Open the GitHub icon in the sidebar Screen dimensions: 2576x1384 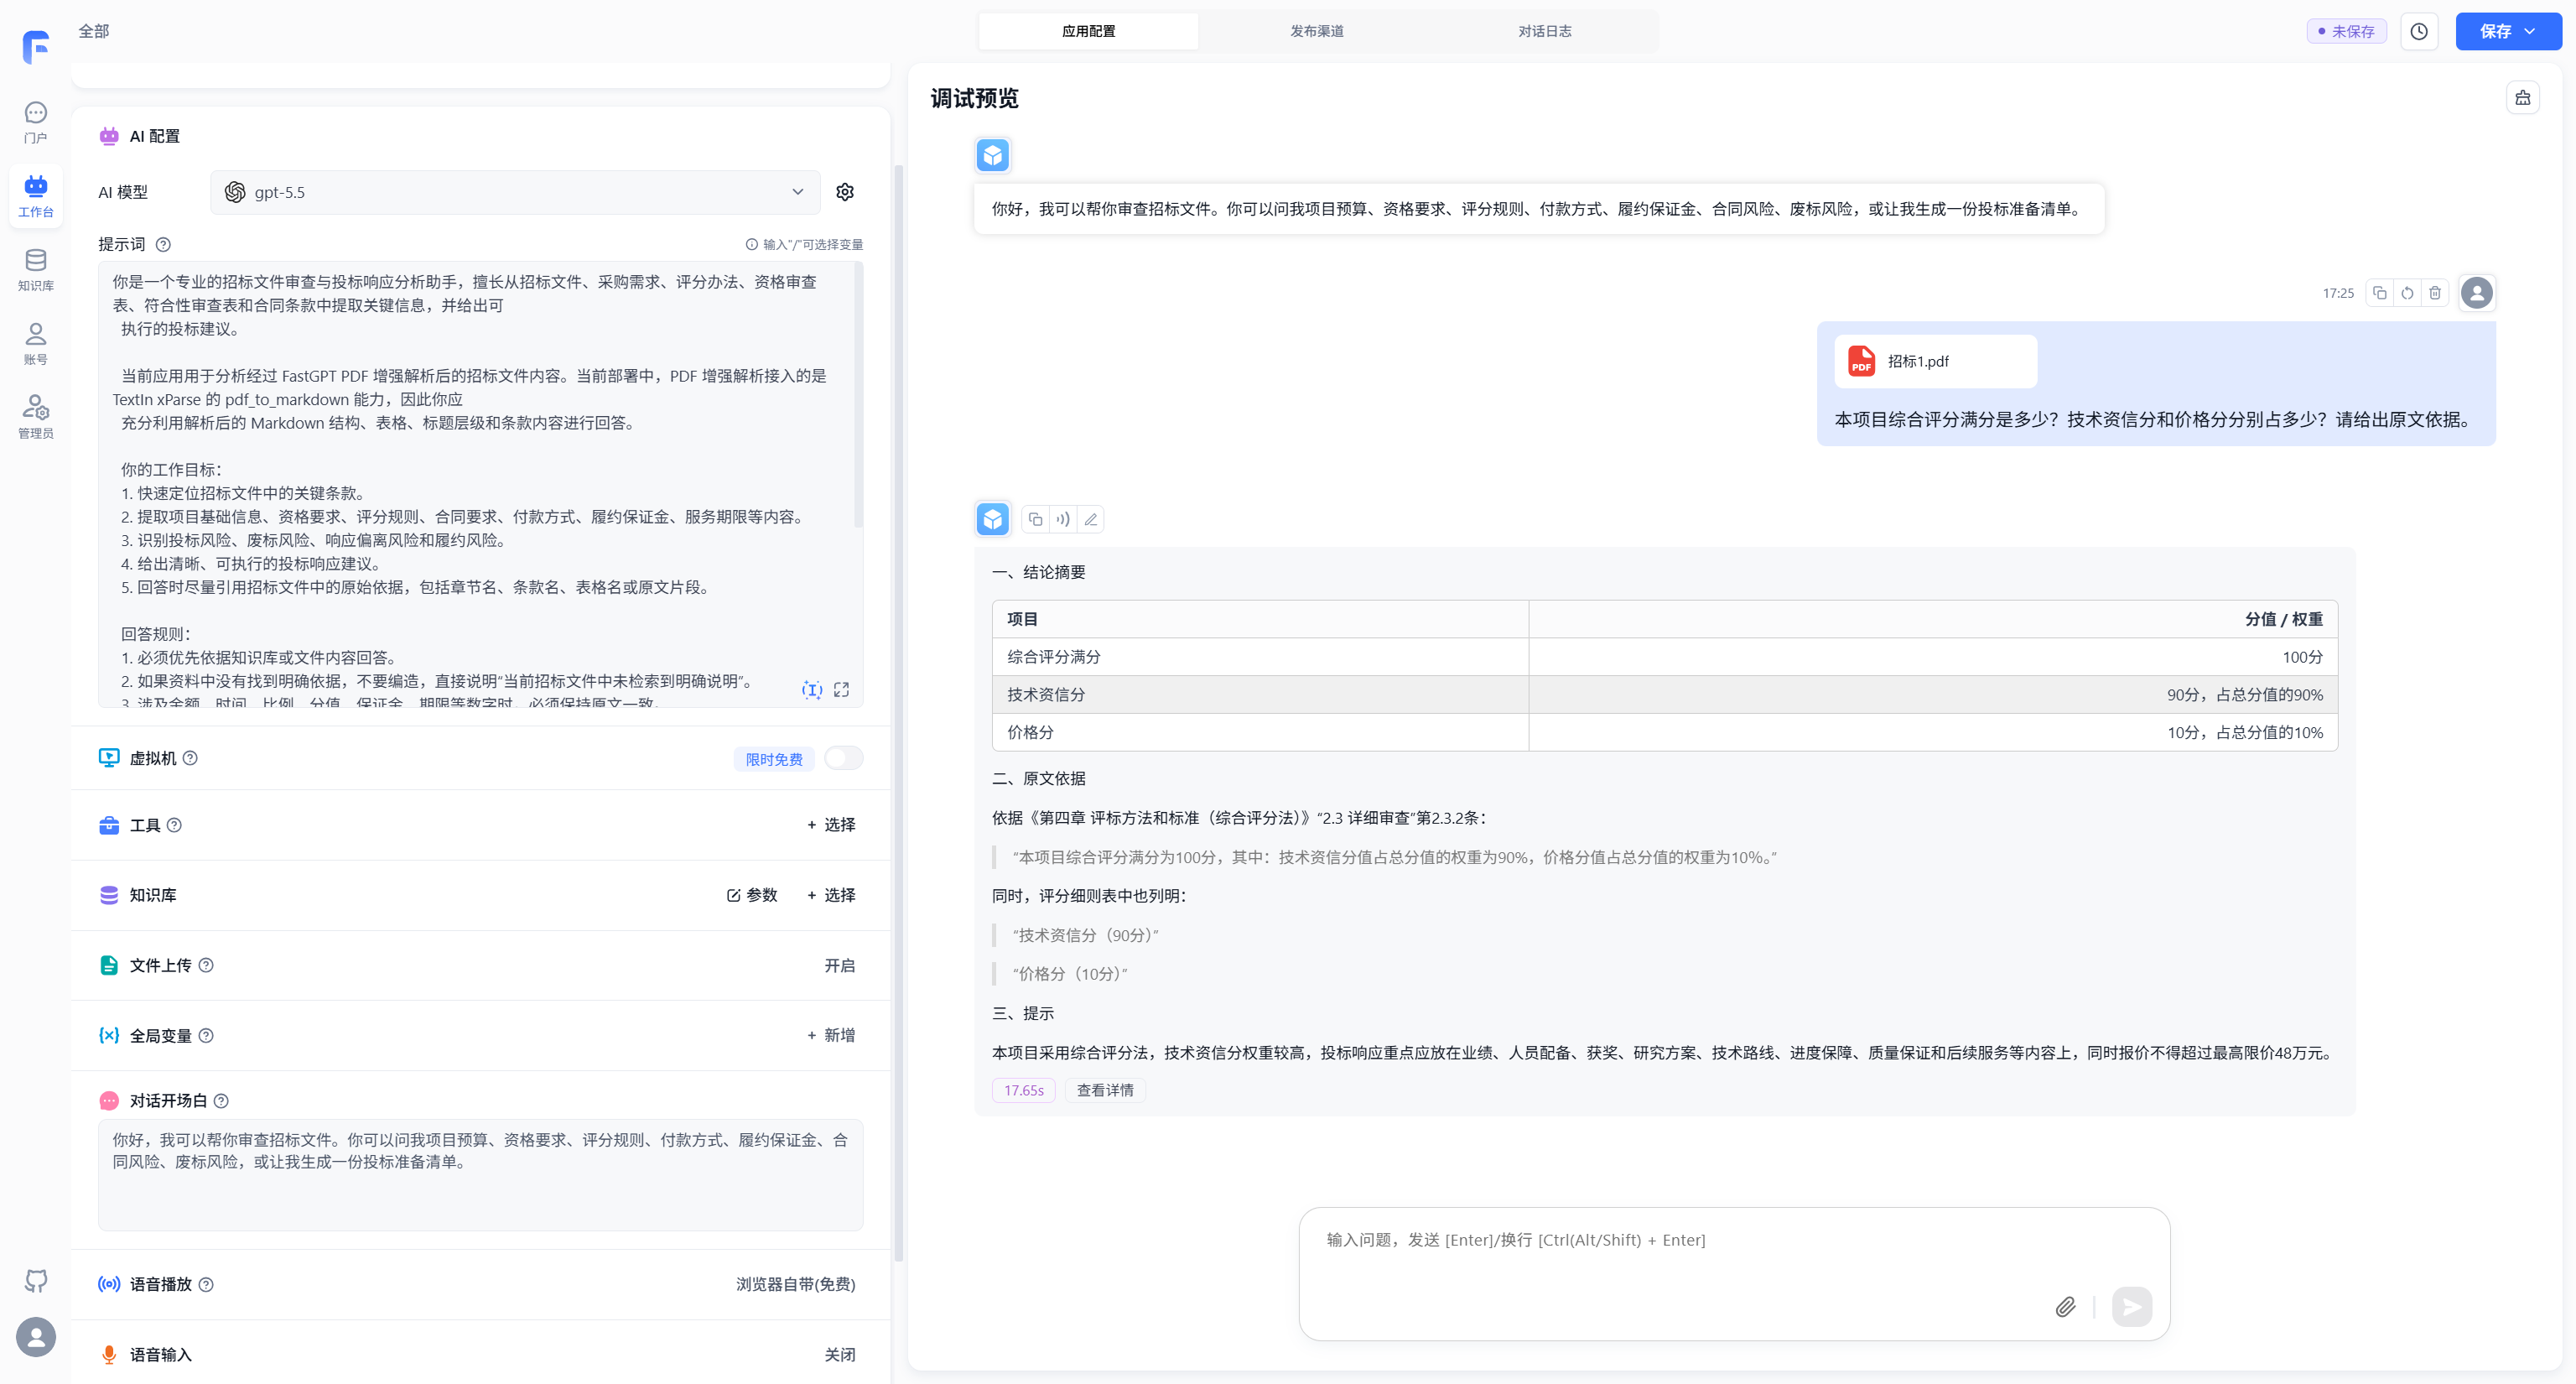click(x=36, y=1280)
